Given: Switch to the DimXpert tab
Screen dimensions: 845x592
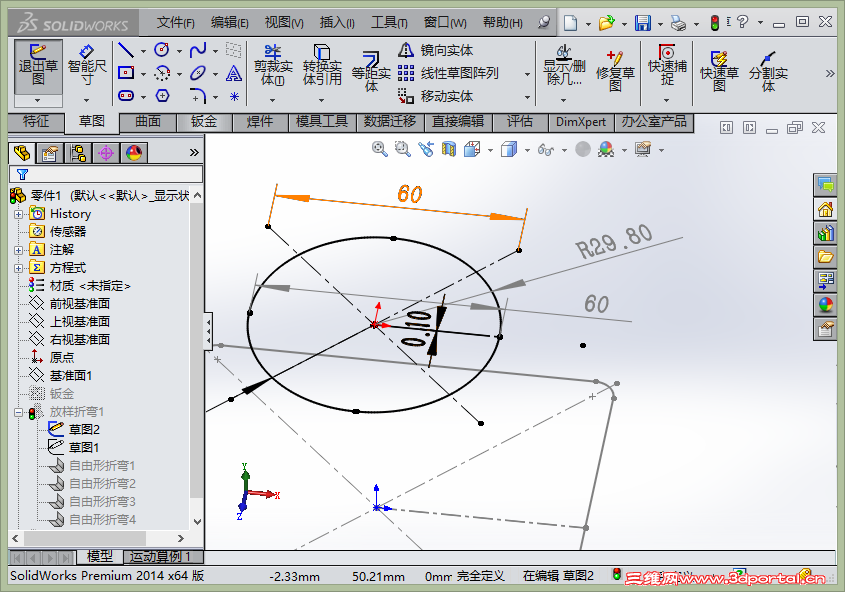Looking at the screenshot, I should point(581,122).
